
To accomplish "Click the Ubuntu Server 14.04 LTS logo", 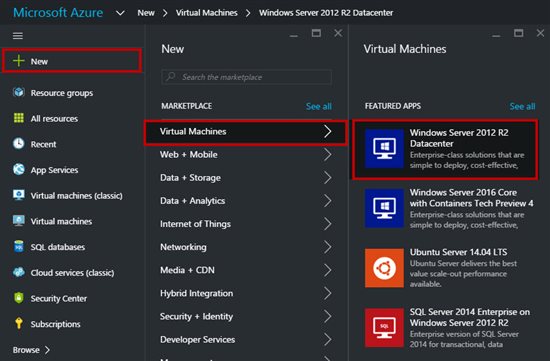I will (x=384, y=268).
